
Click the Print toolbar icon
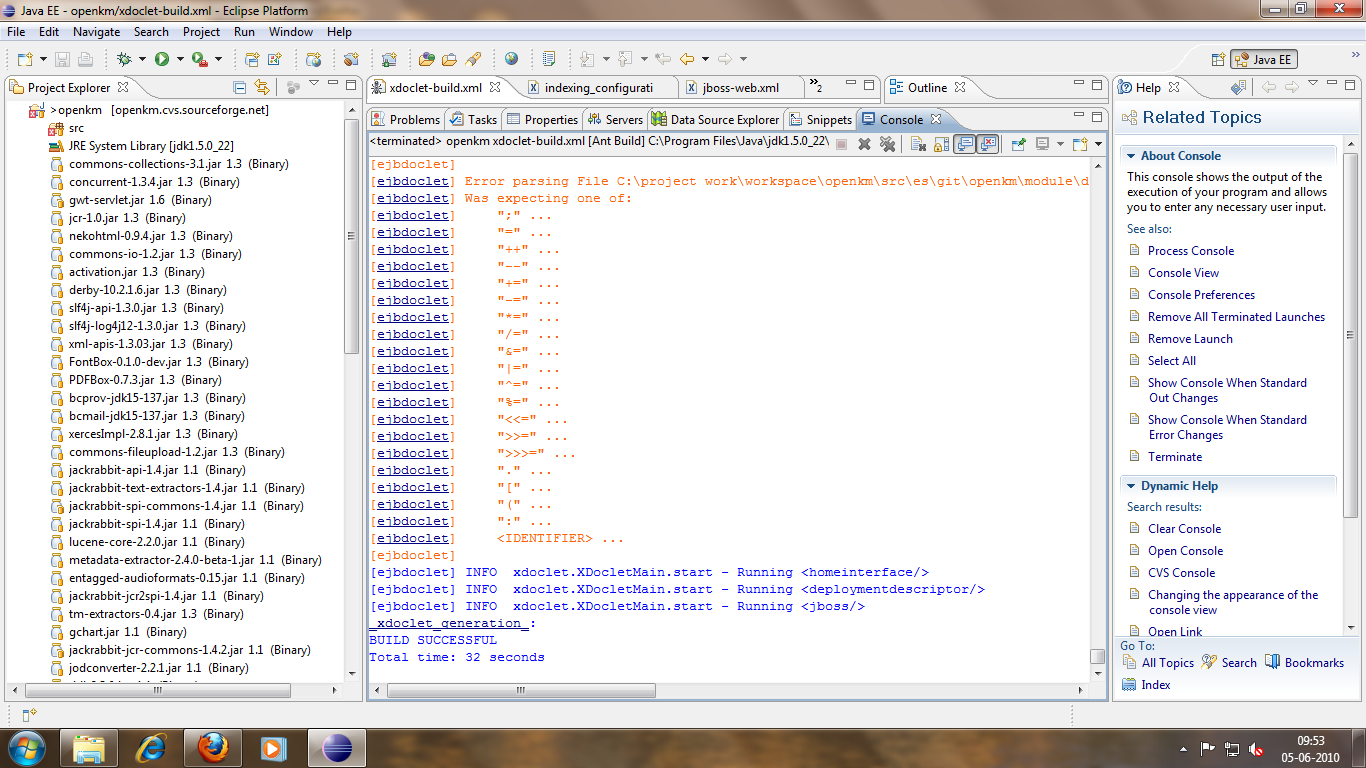(85, 59)
